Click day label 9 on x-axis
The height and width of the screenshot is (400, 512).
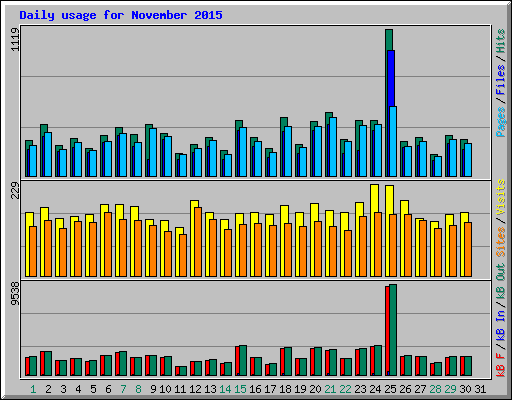point(153,389)
